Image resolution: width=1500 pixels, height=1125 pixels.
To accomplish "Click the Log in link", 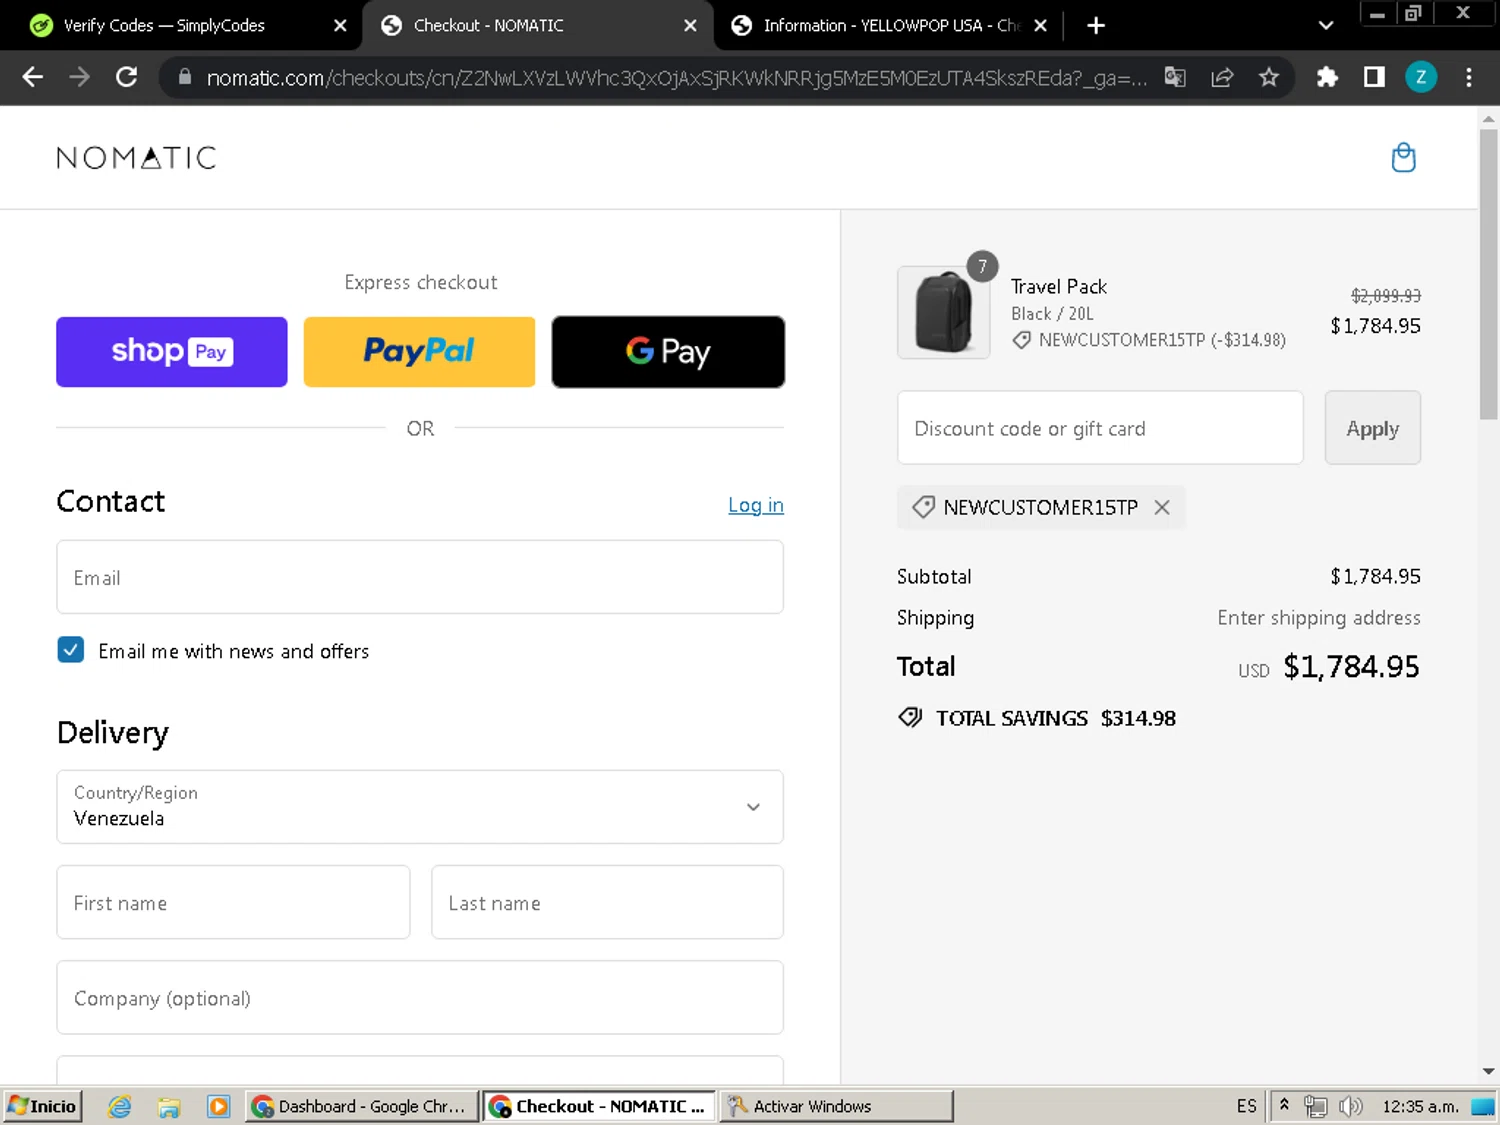I will pos(756,505).
